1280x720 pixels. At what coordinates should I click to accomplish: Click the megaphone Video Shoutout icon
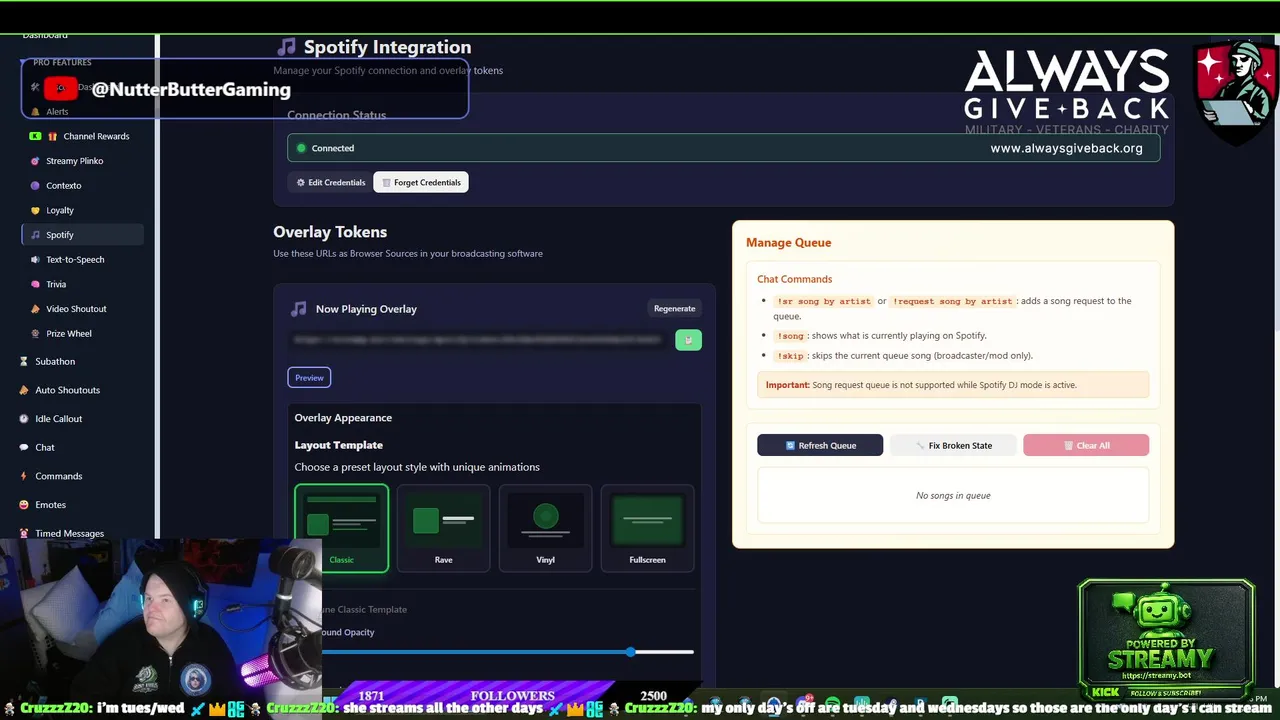pyautogui.click(x=35, y=309)
